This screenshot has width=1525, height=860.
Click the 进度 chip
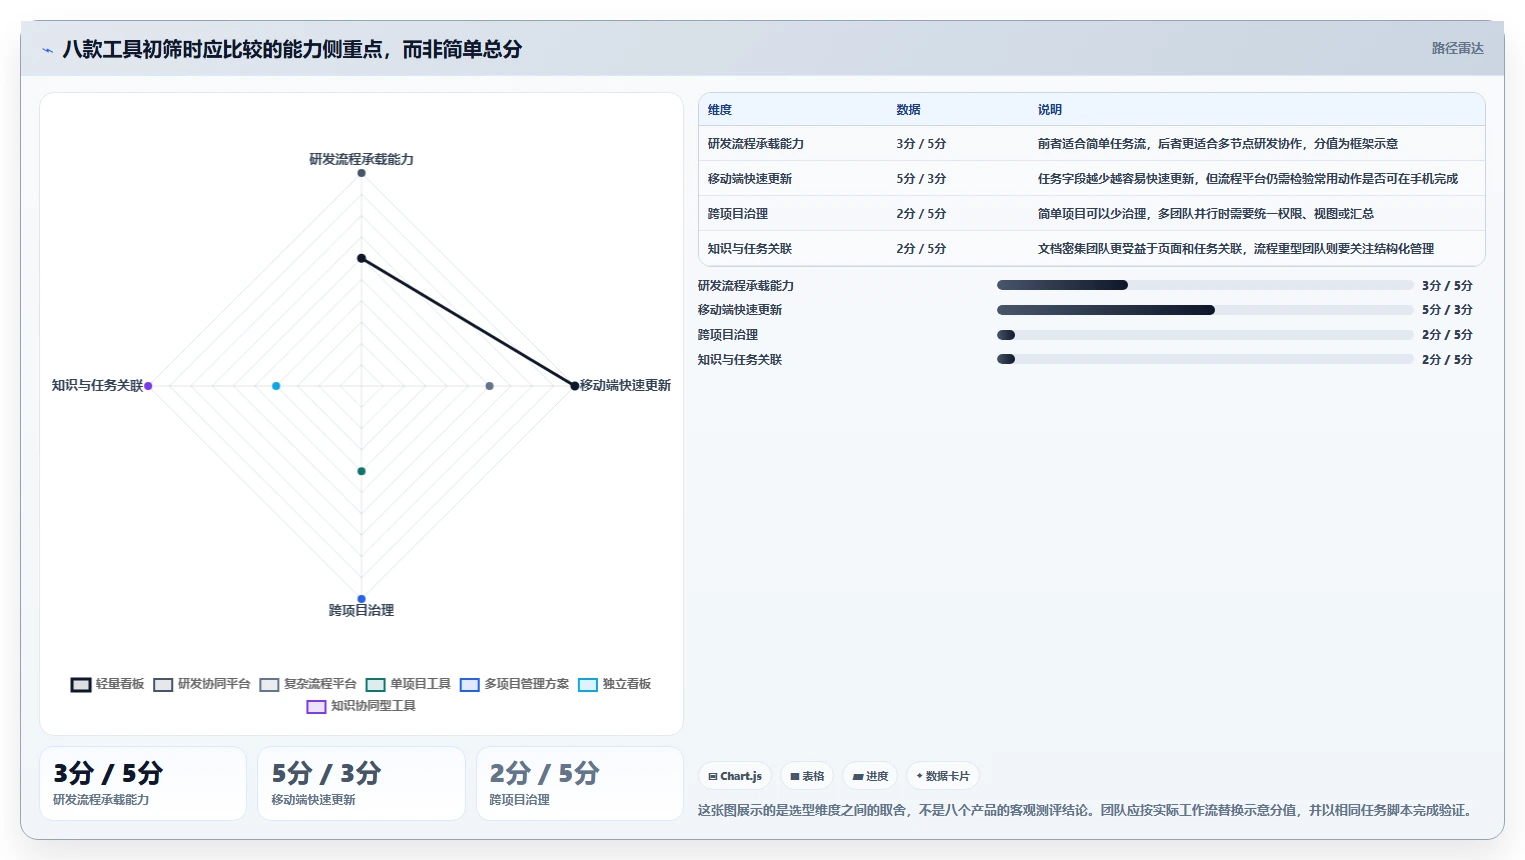(870, 776)
